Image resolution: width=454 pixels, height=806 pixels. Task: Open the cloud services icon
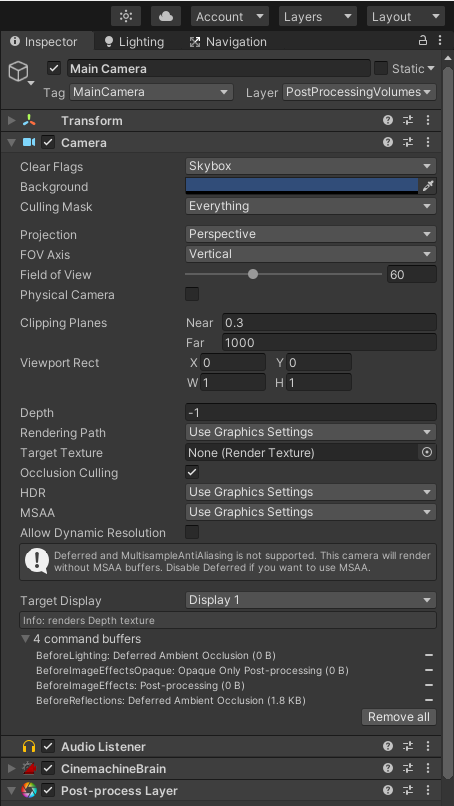click(166, 16)
